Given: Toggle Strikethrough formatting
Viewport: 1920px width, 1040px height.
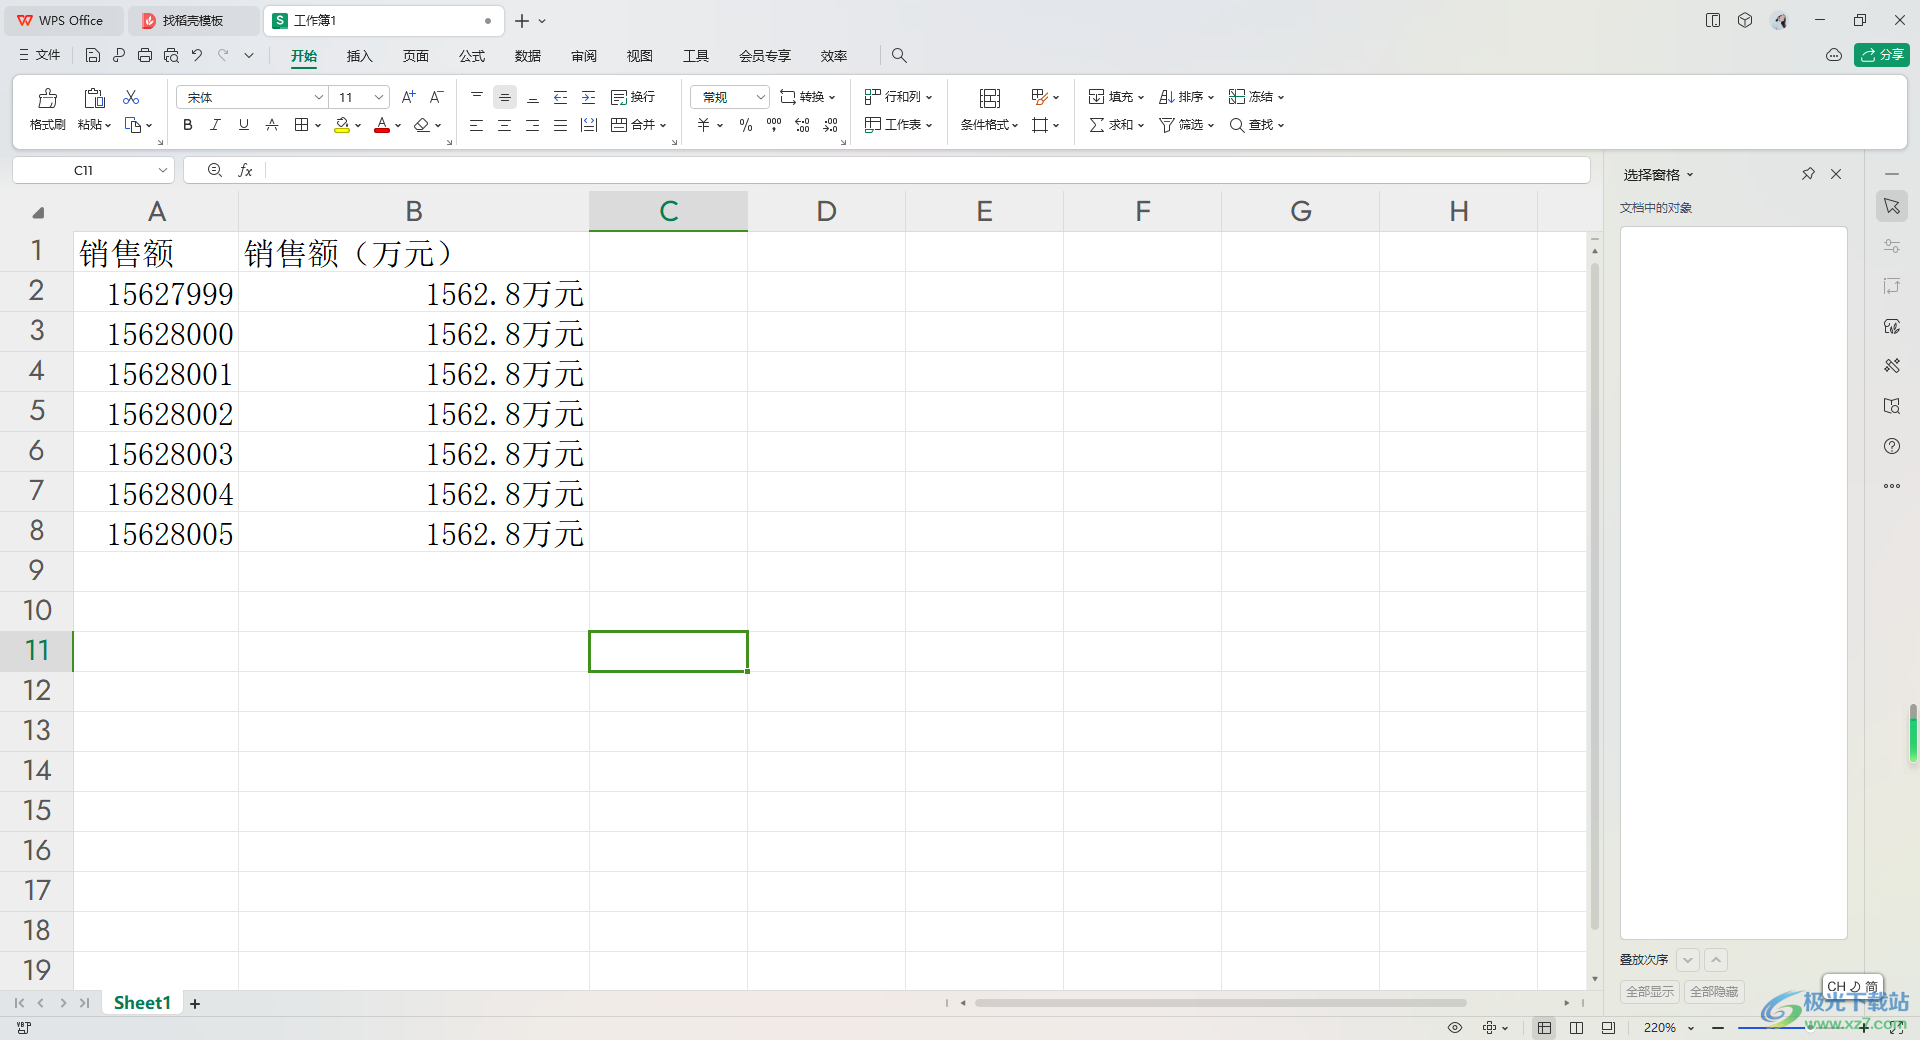Looking at the screenshot, I should [271, 125].
